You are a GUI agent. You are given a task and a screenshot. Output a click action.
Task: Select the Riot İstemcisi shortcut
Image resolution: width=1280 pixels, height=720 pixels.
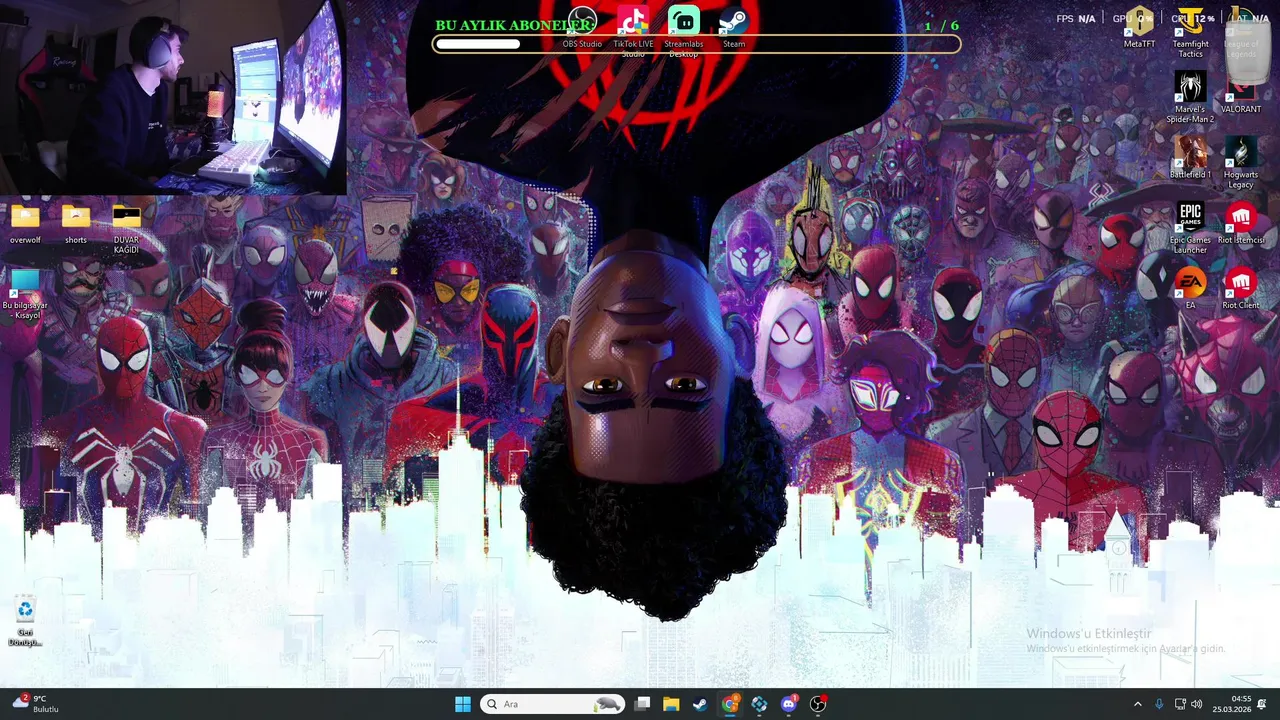[1241, 223]
